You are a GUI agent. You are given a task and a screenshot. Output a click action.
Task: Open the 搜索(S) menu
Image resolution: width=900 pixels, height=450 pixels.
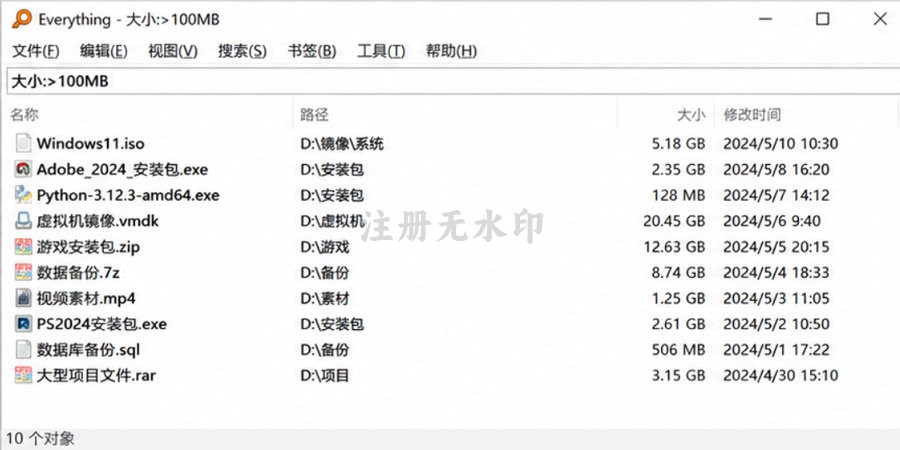[242, 51]
